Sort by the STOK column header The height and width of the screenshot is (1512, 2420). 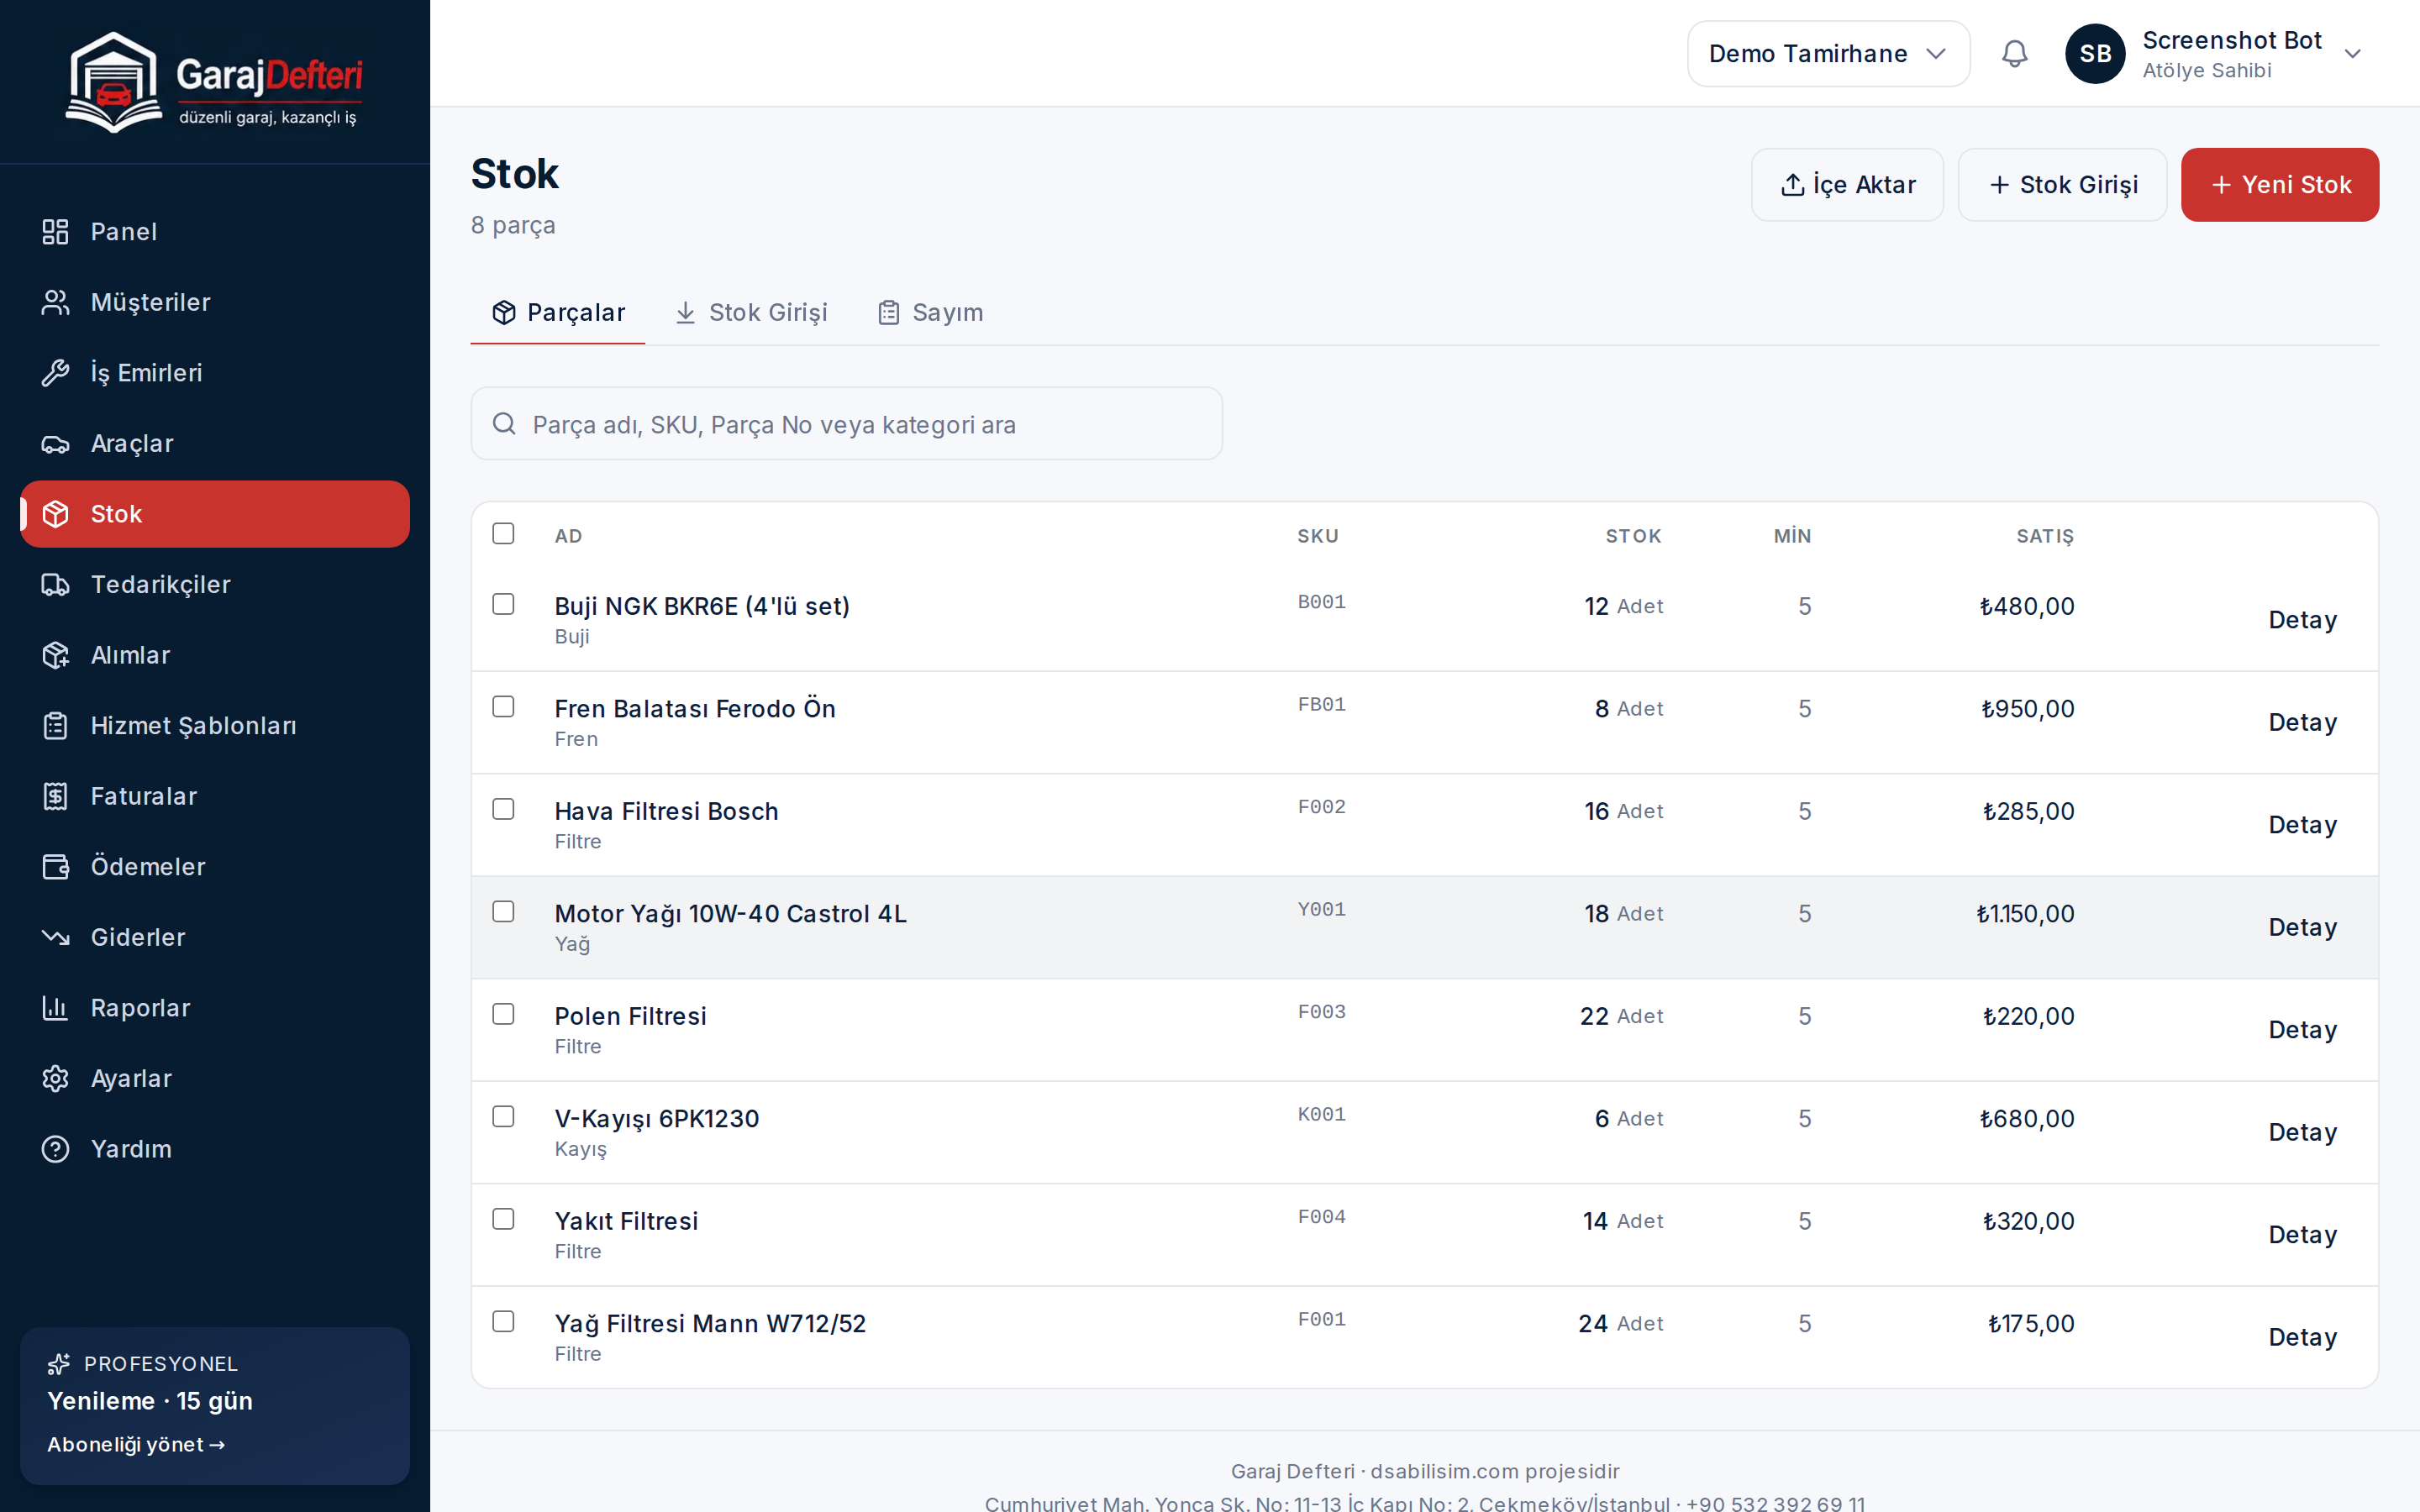pos(1633,536)
